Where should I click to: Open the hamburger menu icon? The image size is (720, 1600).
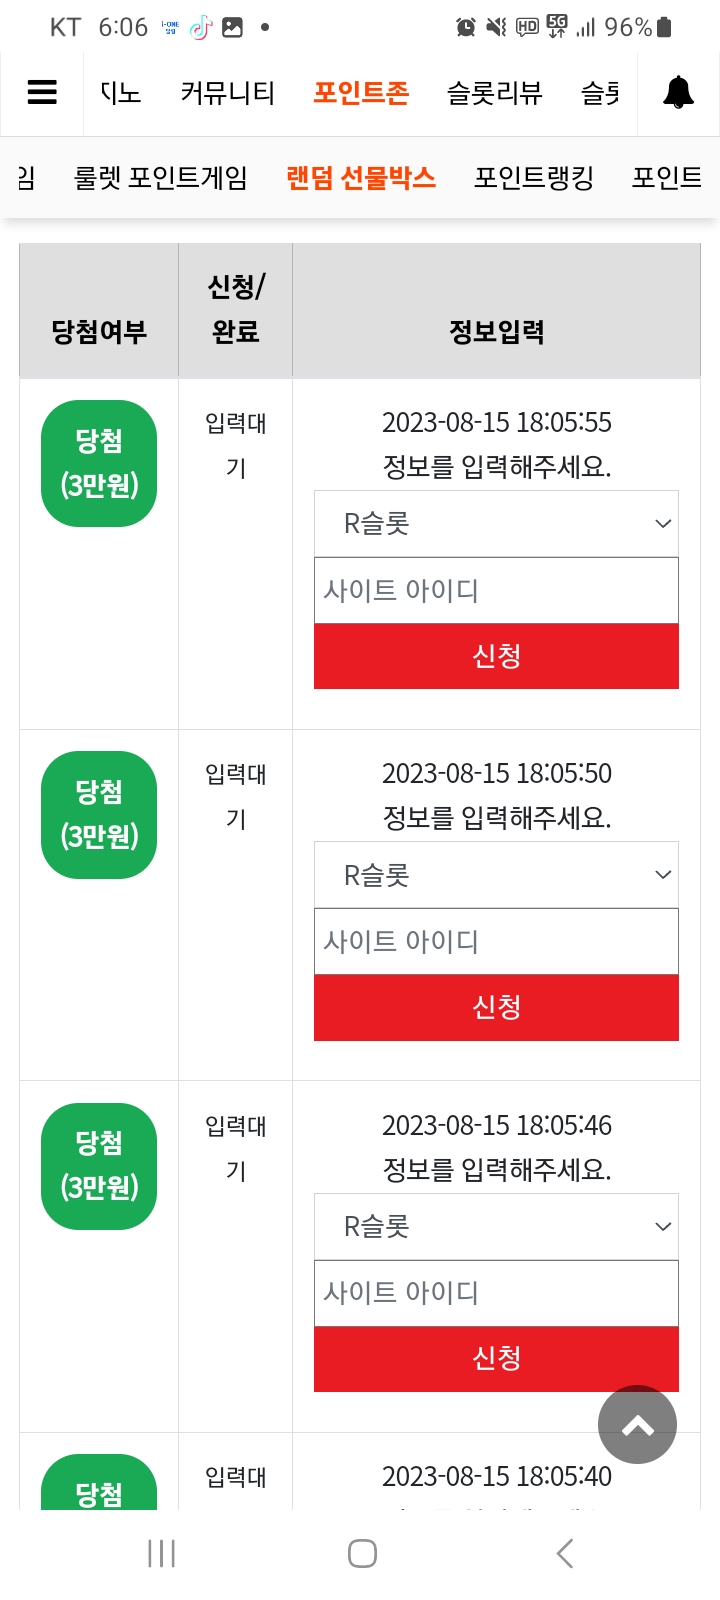point(42,93)
